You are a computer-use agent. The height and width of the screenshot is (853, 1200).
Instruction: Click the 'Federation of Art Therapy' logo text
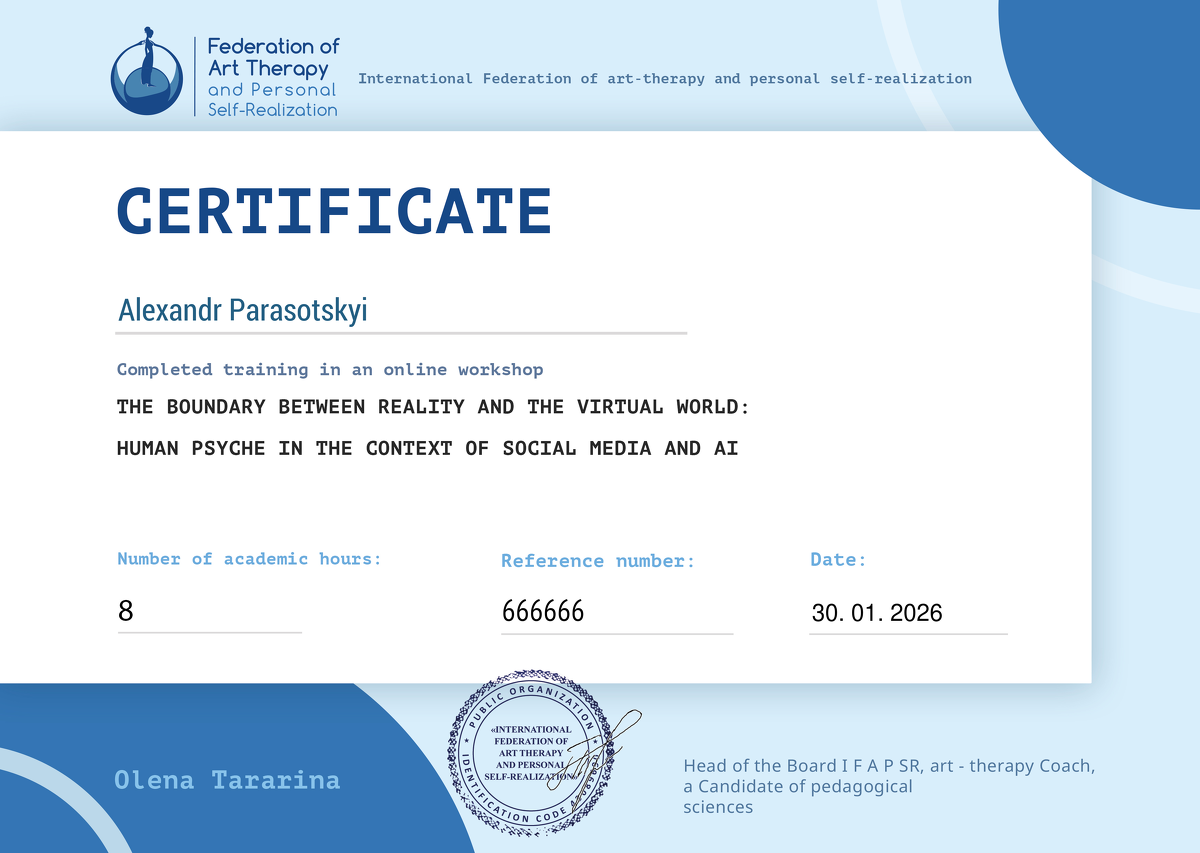point(272,77)
